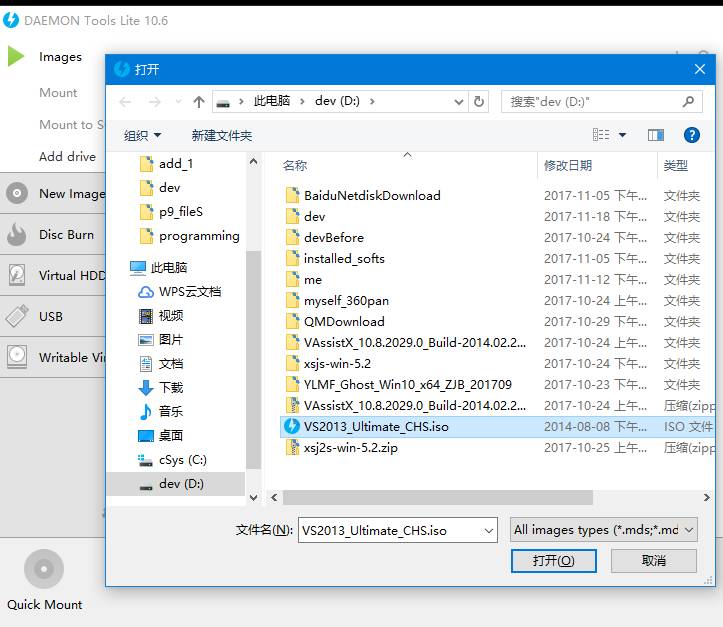This screenshot has height=627, width=723.
Task: Open 下载 downloads arrow icon
Action: click(146, 388)
